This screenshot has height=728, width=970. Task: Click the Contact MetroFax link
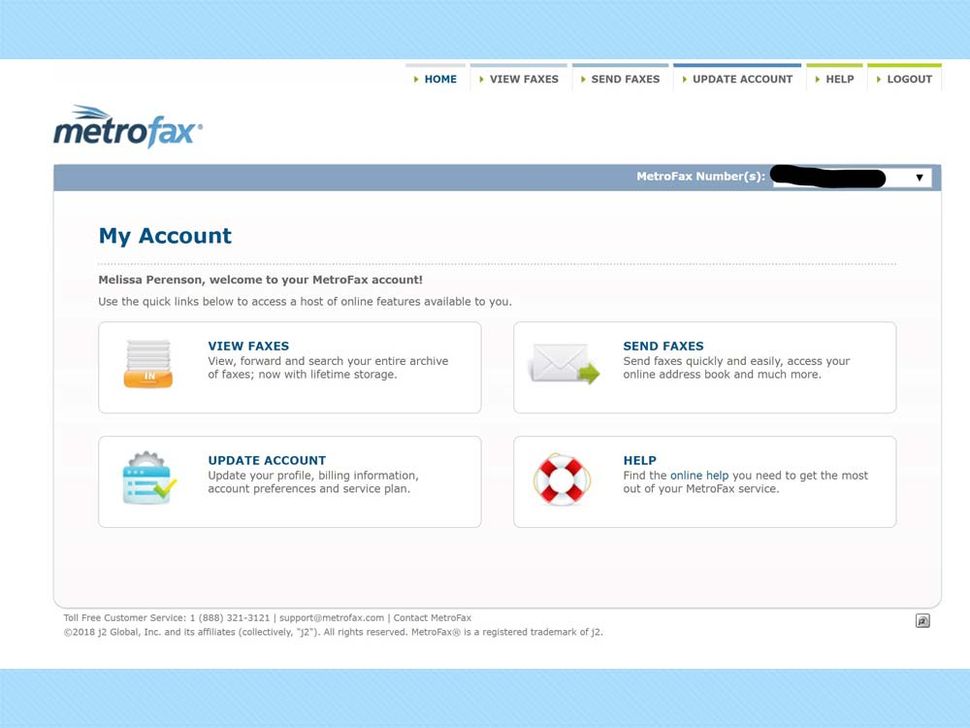(x=432, y=617)
